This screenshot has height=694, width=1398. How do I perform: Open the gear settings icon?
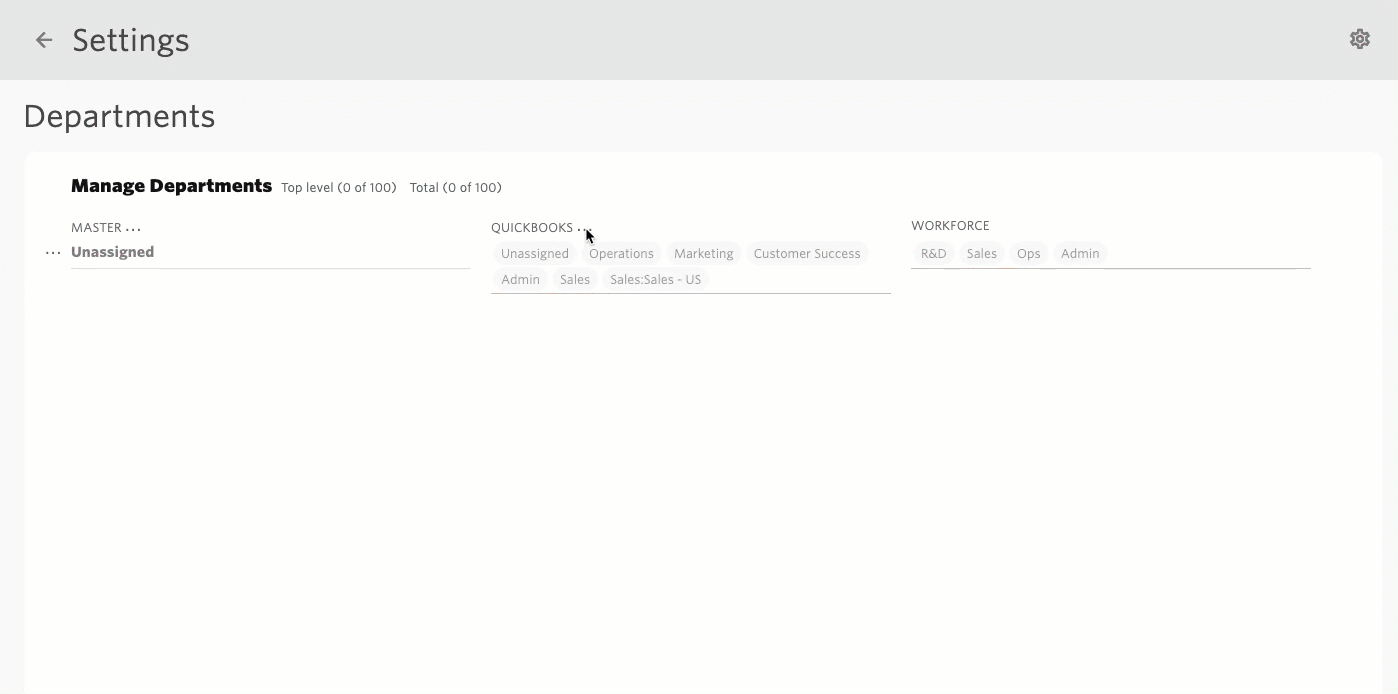point(1359,39)
